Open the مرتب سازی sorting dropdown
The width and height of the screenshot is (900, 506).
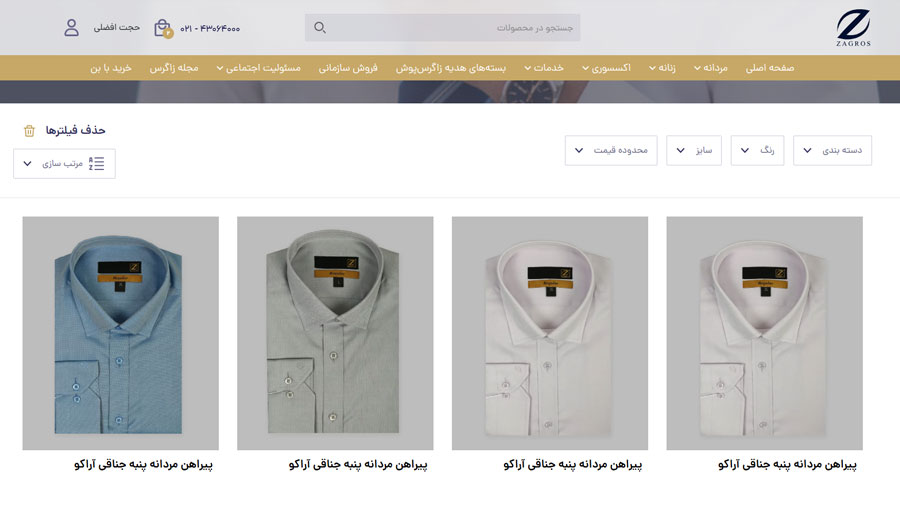(64, 164)
